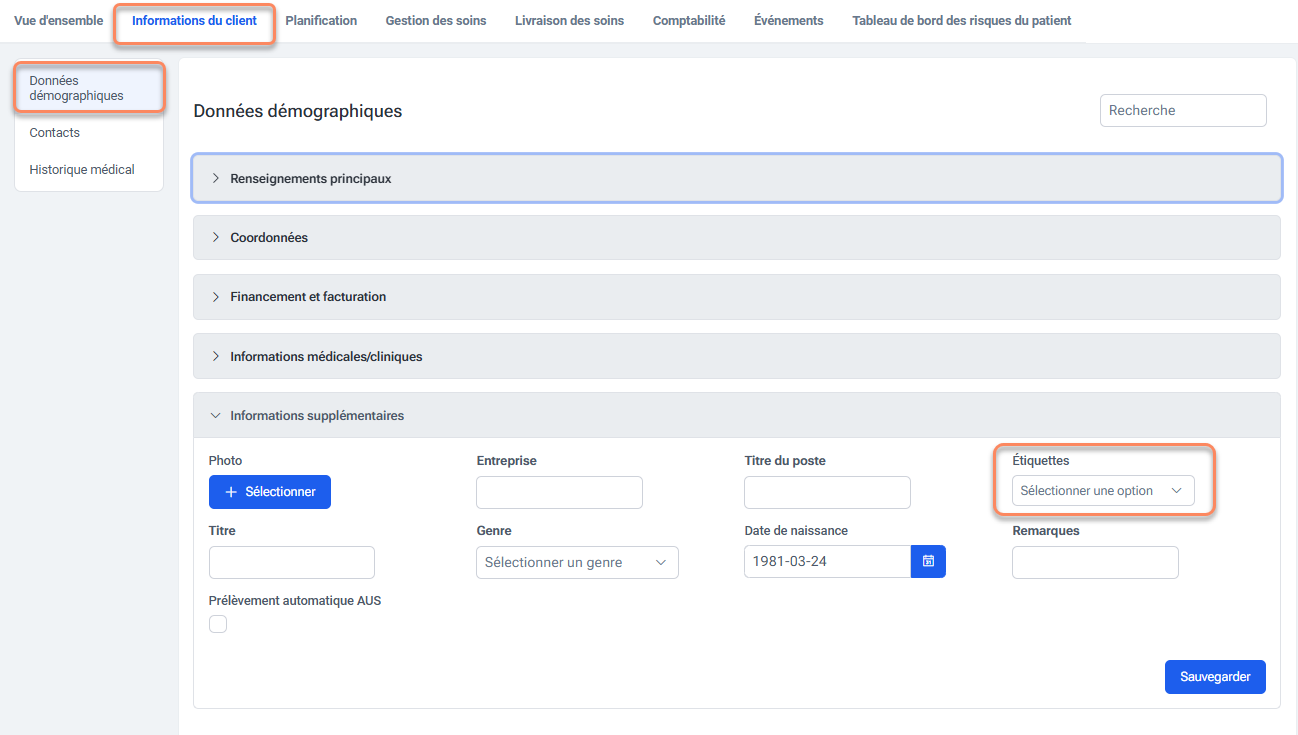Open the Planification tab
1298x735 pixels.
tap(321, 21)
